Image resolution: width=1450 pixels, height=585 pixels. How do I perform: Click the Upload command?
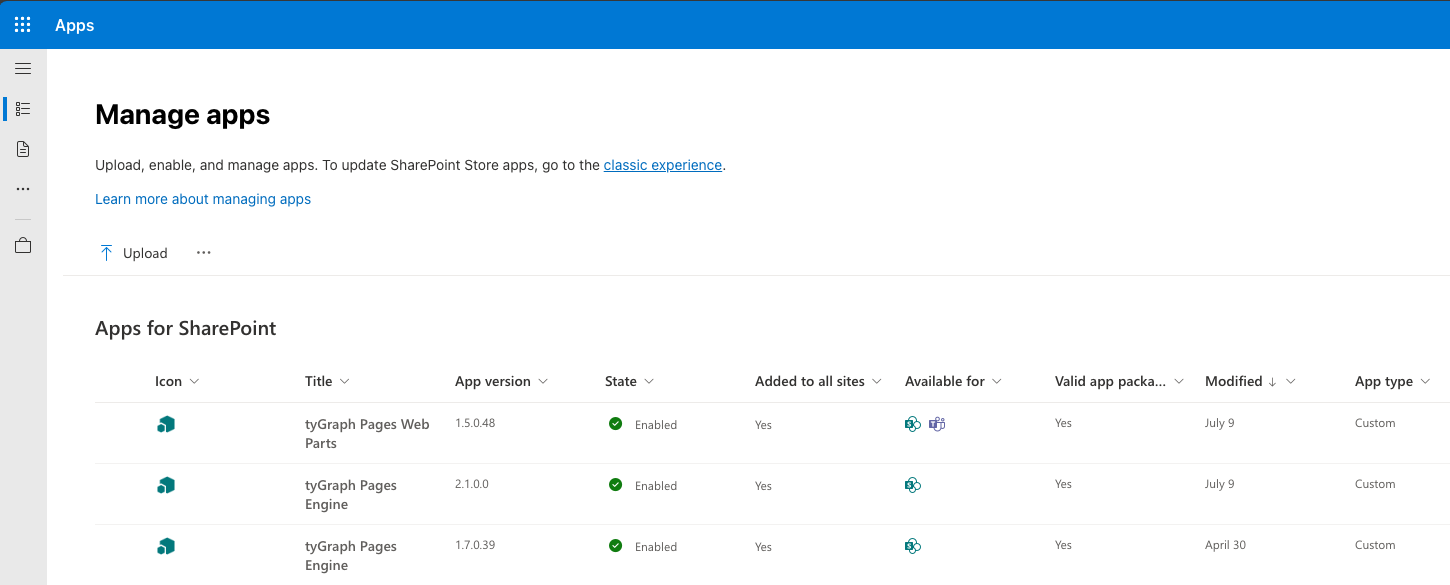pos(132,253)
